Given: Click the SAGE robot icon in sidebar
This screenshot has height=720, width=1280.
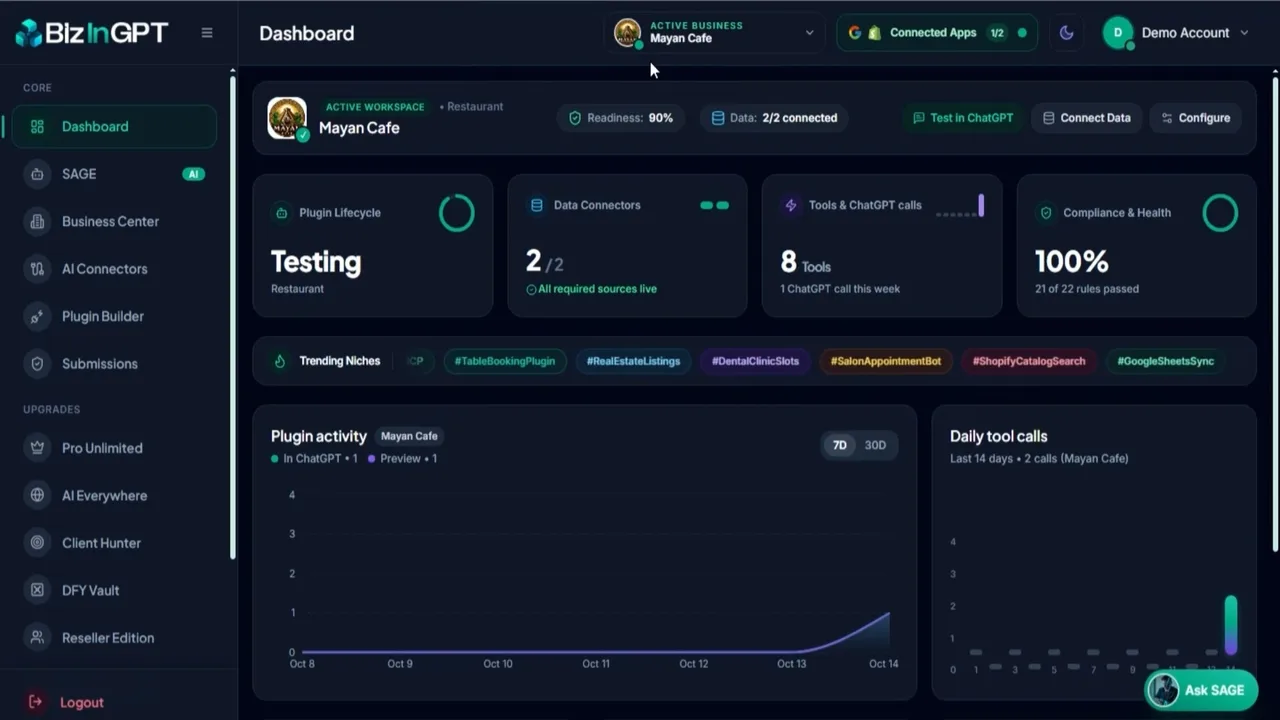Looking at the screenshot, I should 37,174.
